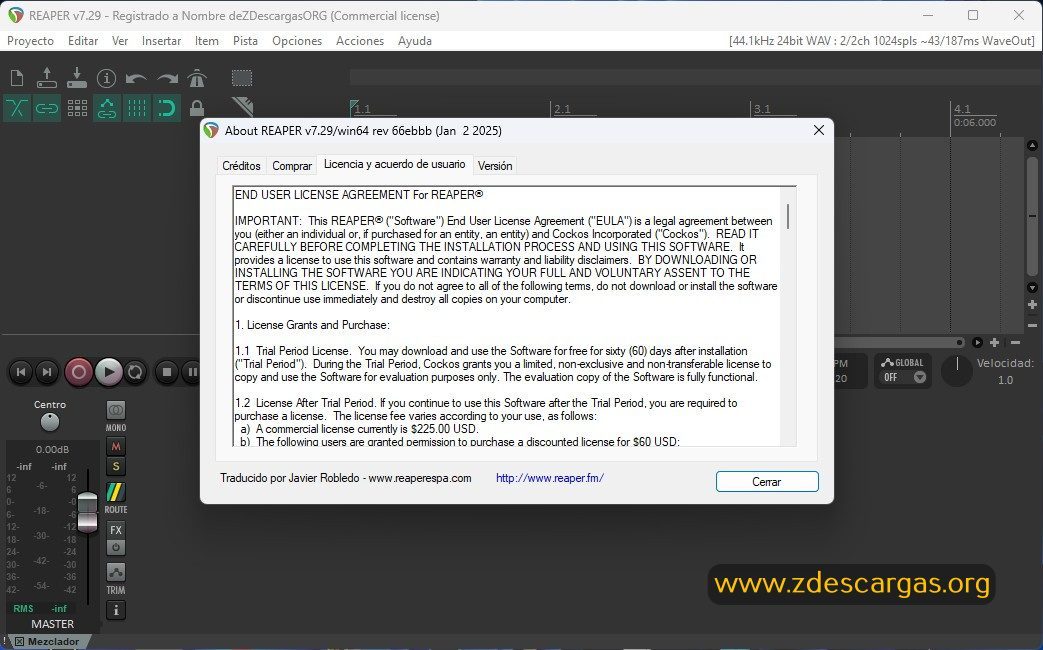Open the http://www.reaper.fm/ link
The image size is (1043, 650).
point(549,478)
